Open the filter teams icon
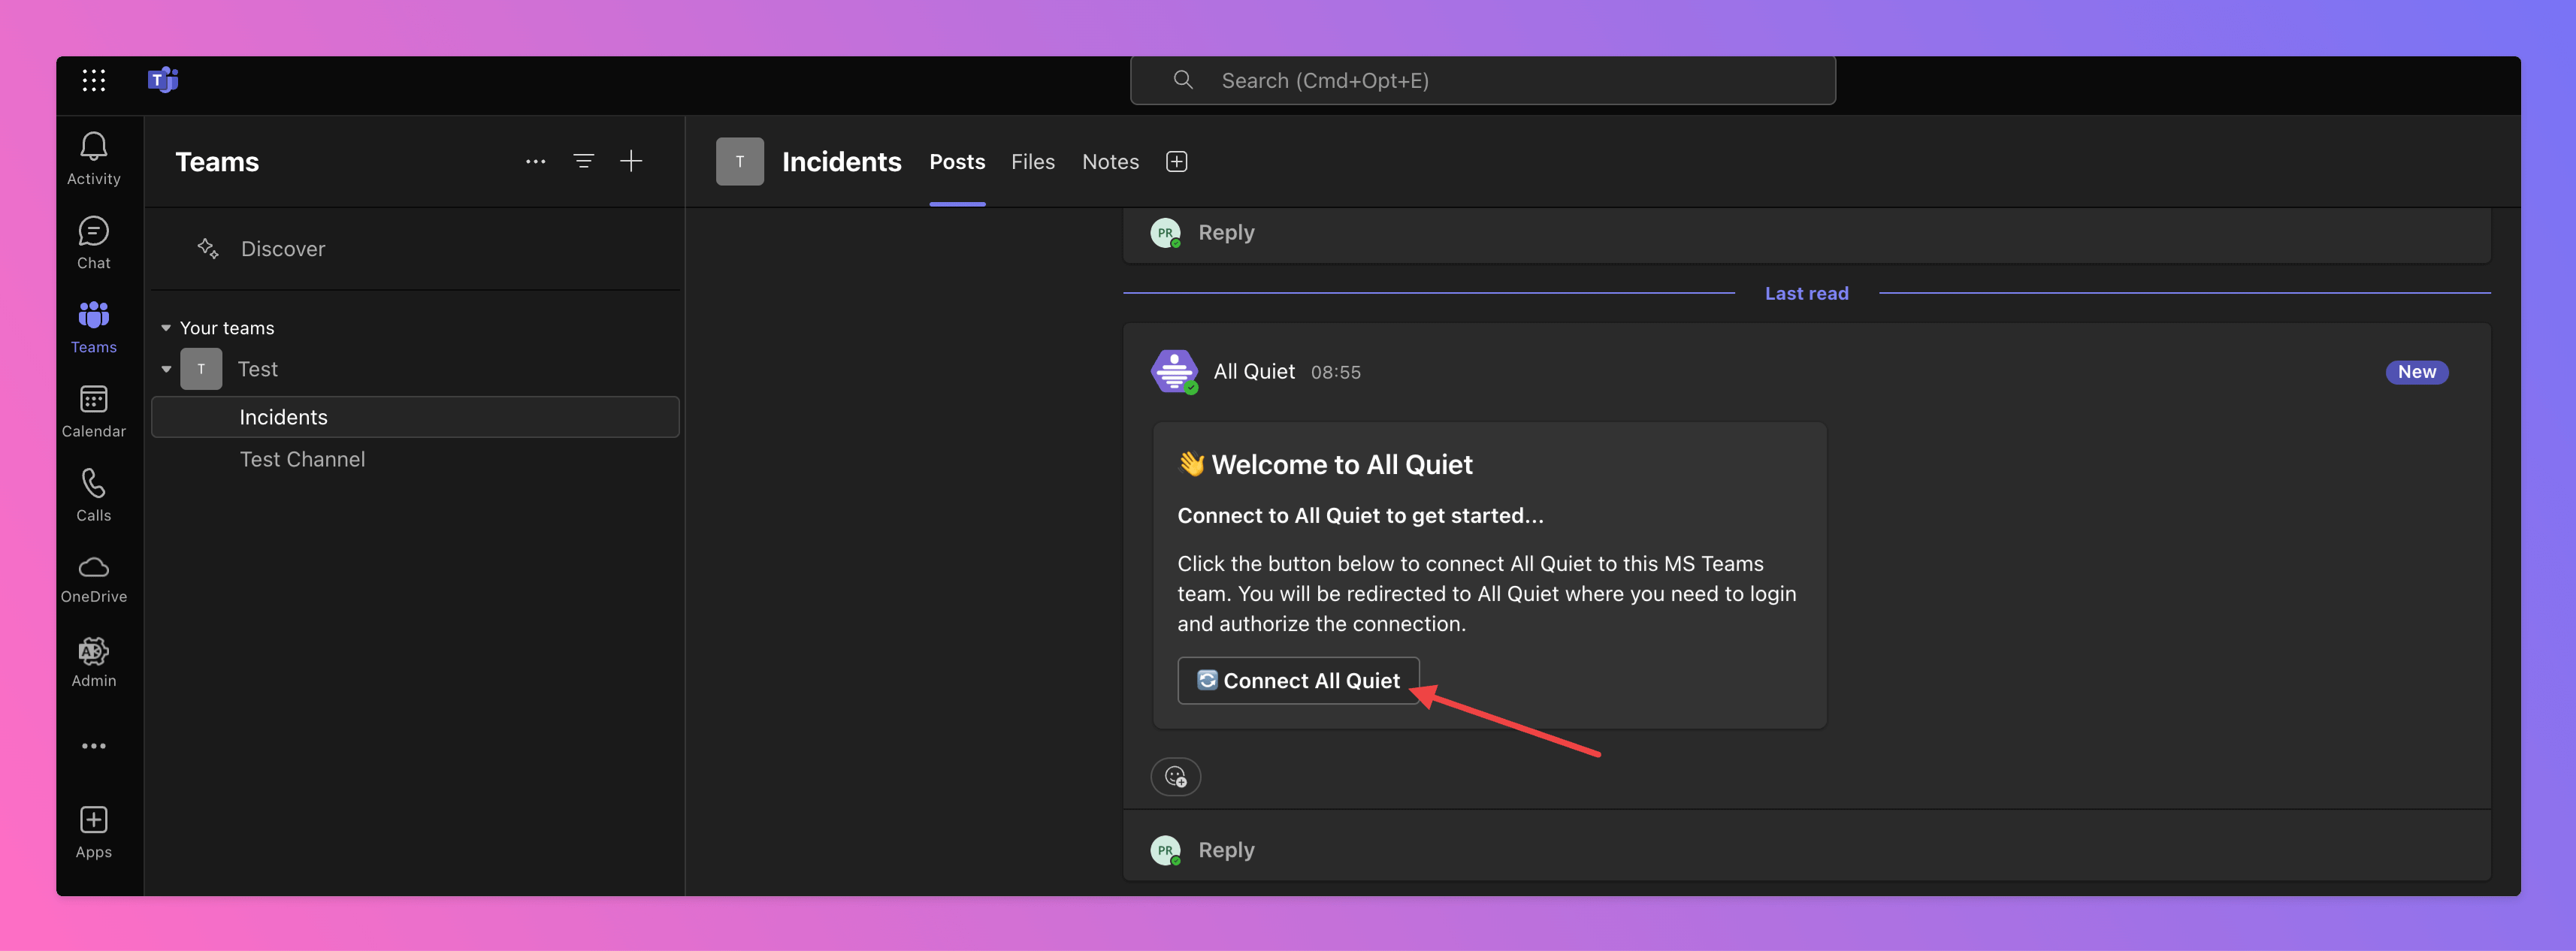This screenshot has width=2576, height=951. pyautogui.click(x=583, y=161)
